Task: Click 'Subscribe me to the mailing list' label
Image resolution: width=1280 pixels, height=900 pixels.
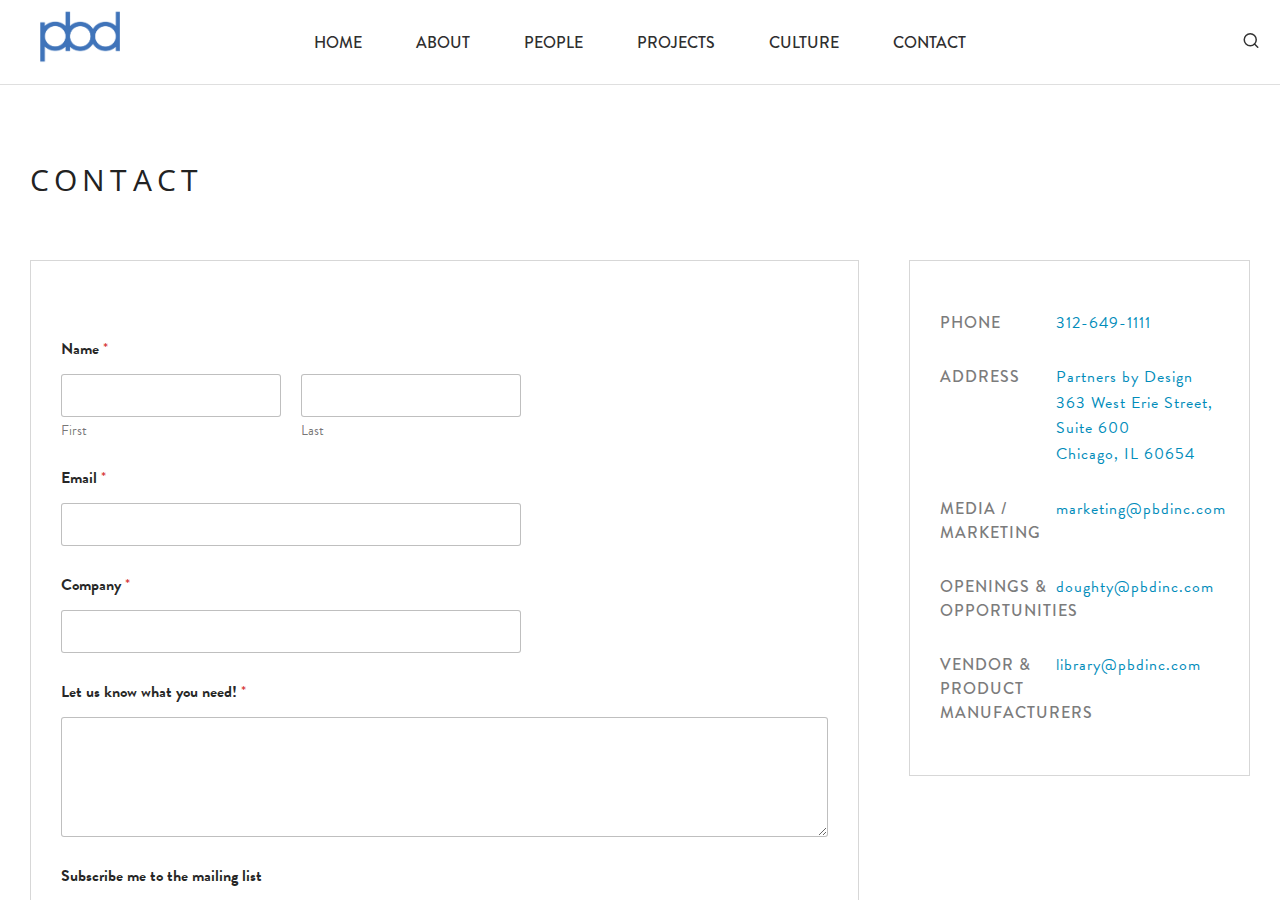Action: (161, 876)
